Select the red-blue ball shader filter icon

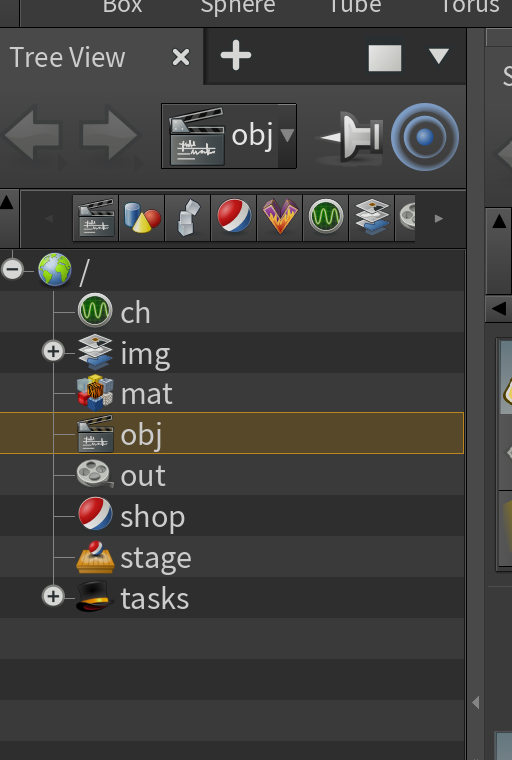(234, 218)
